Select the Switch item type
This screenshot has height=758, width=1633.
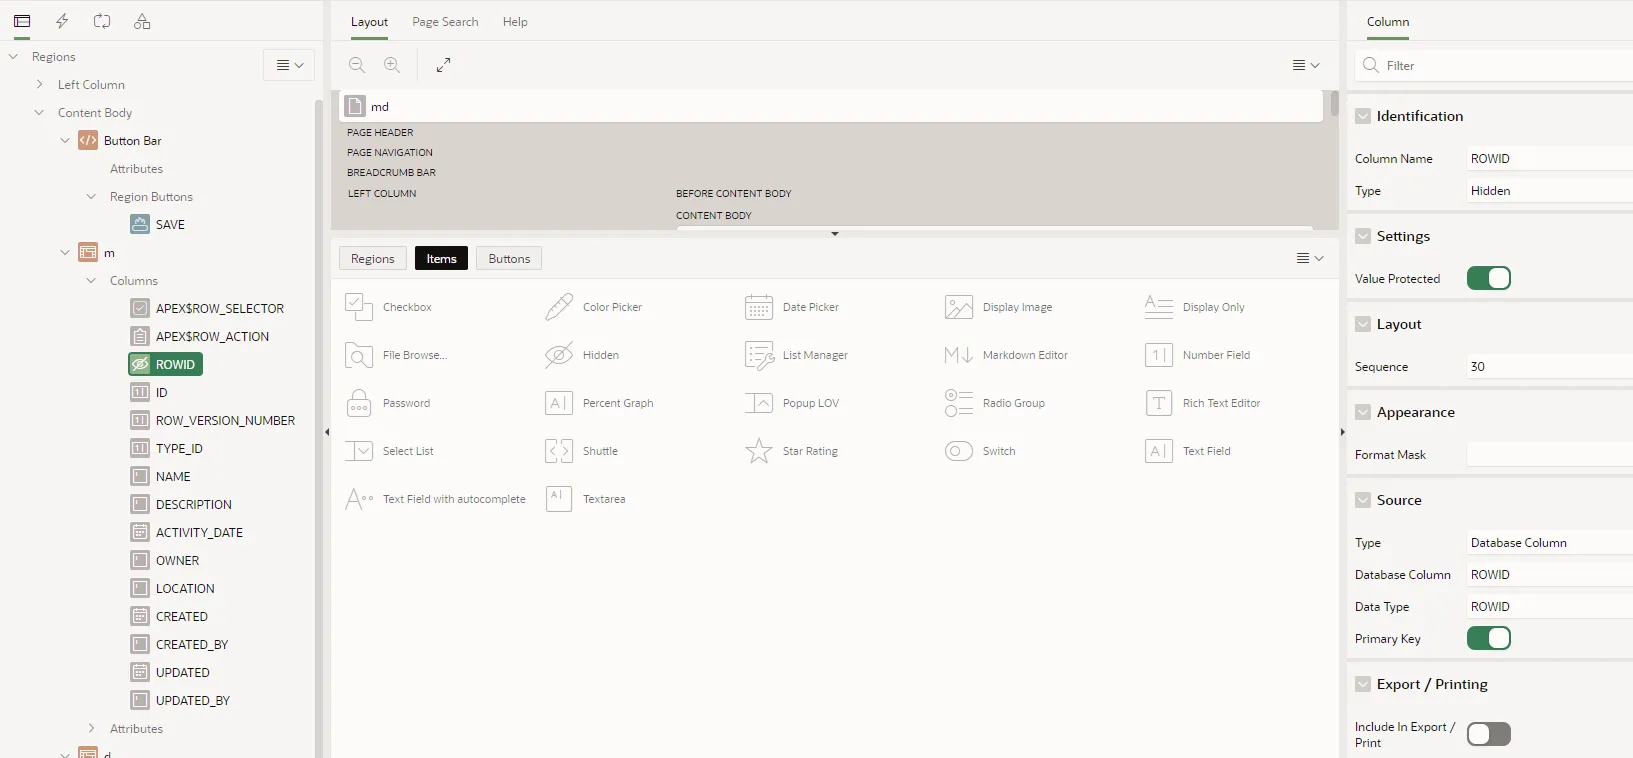(980, 451)
